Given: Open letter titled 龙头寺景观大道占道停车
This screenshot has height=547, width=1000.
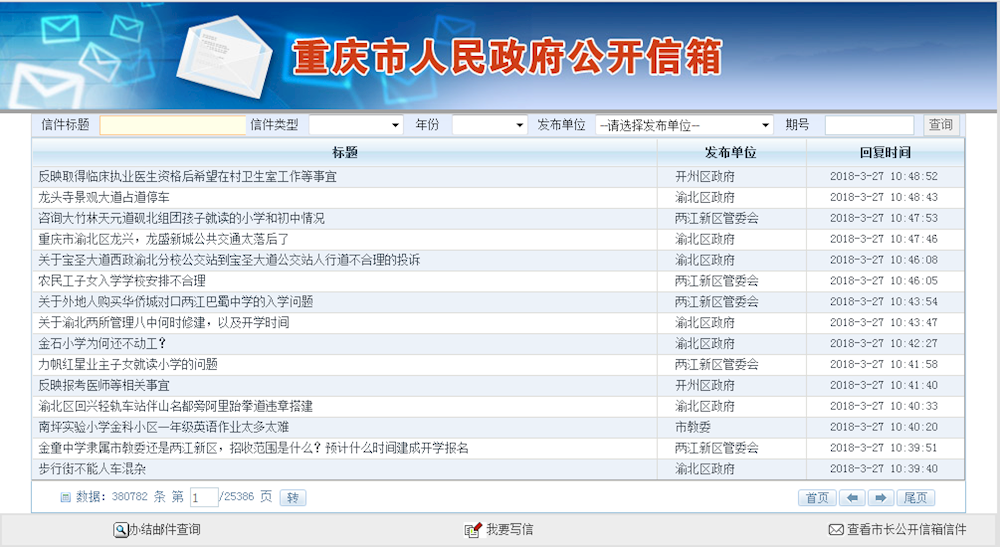Looking at the screenshot, I should [x=104, y=197].
